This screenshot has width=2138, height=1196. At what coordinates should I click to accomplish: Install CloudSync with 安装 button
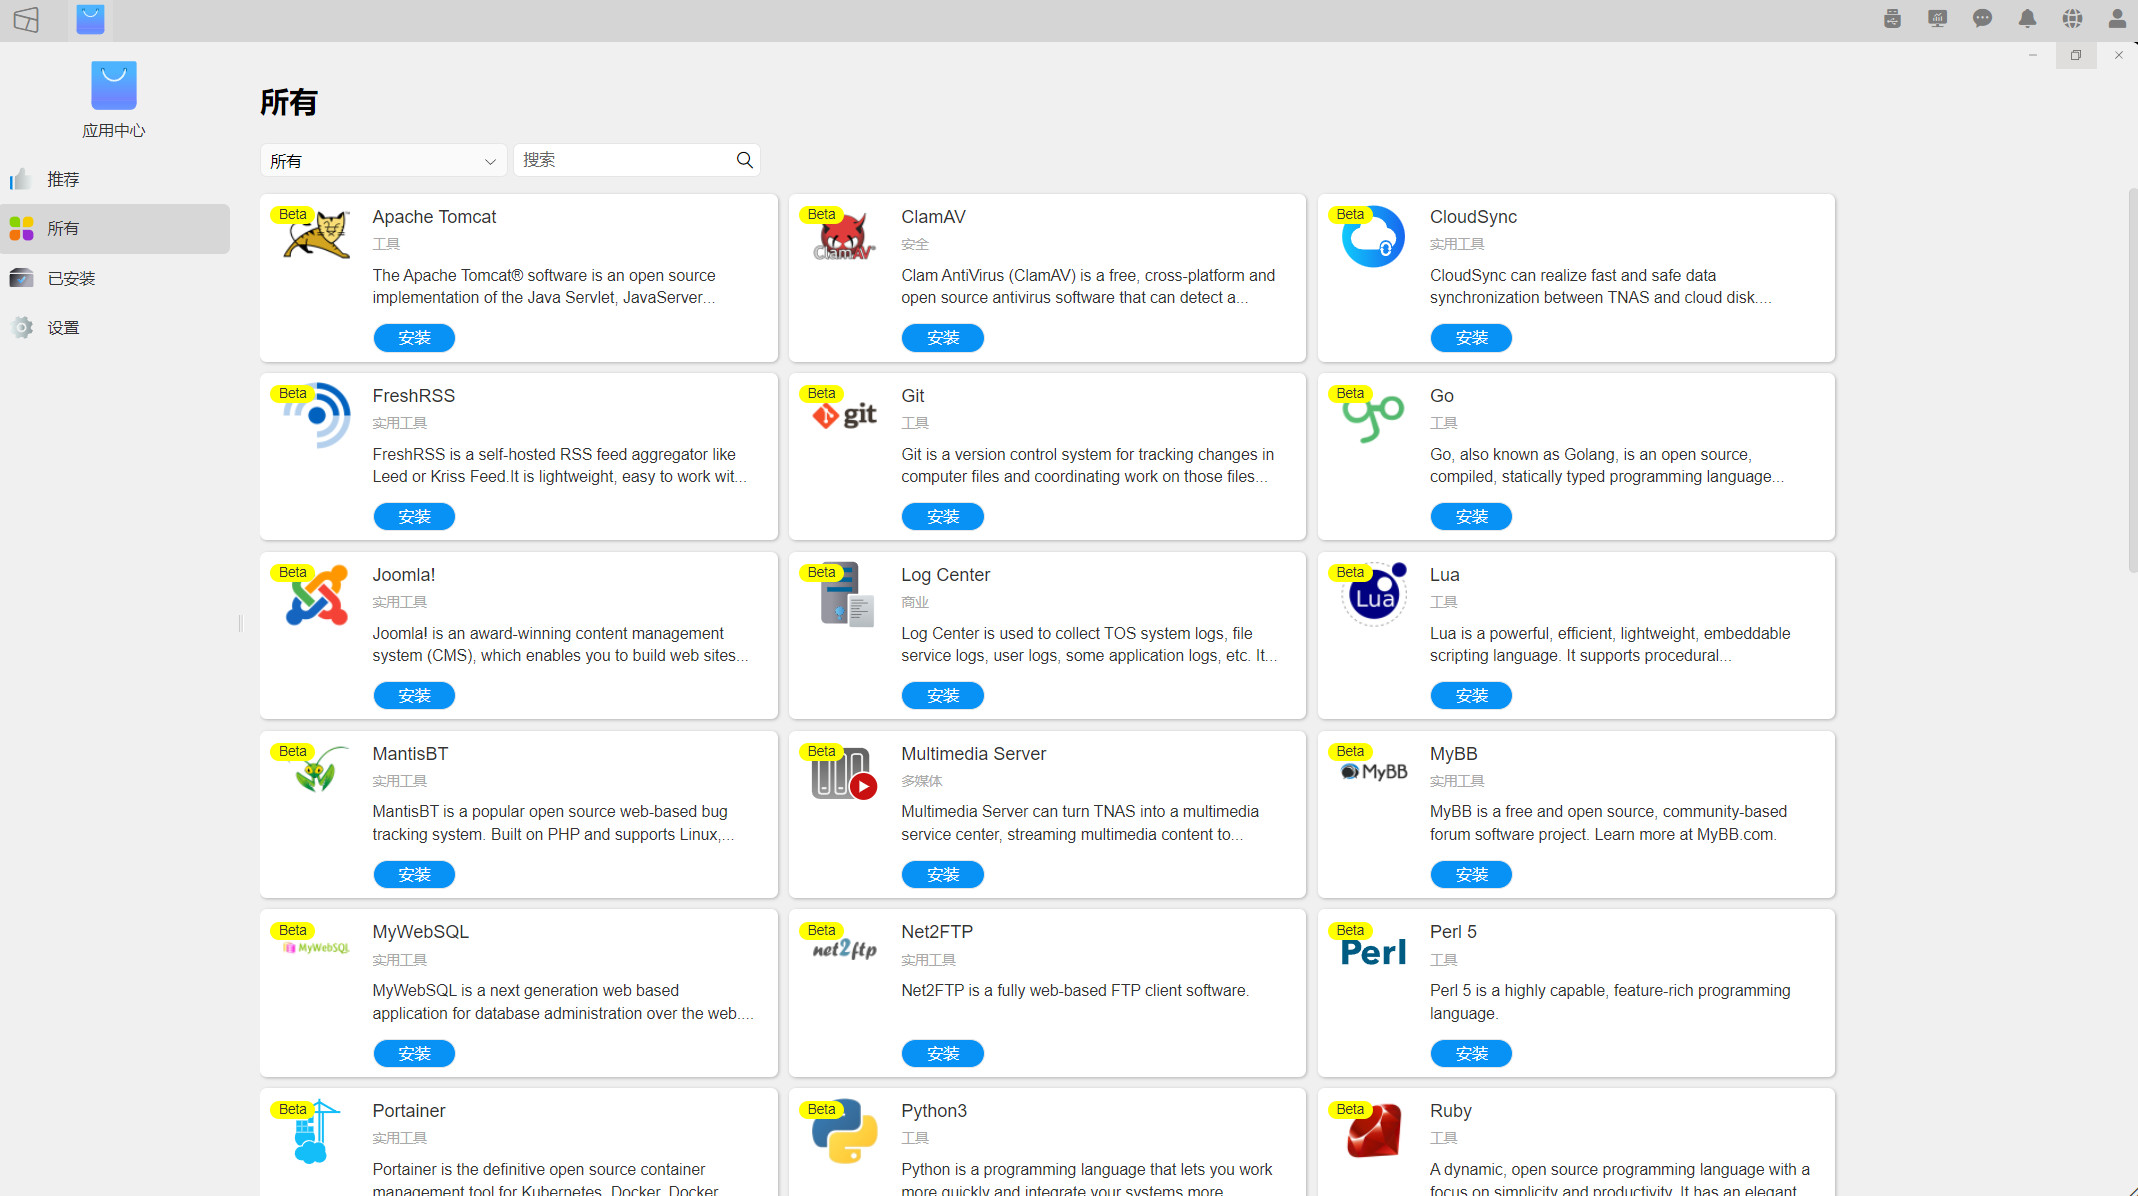1471,338
